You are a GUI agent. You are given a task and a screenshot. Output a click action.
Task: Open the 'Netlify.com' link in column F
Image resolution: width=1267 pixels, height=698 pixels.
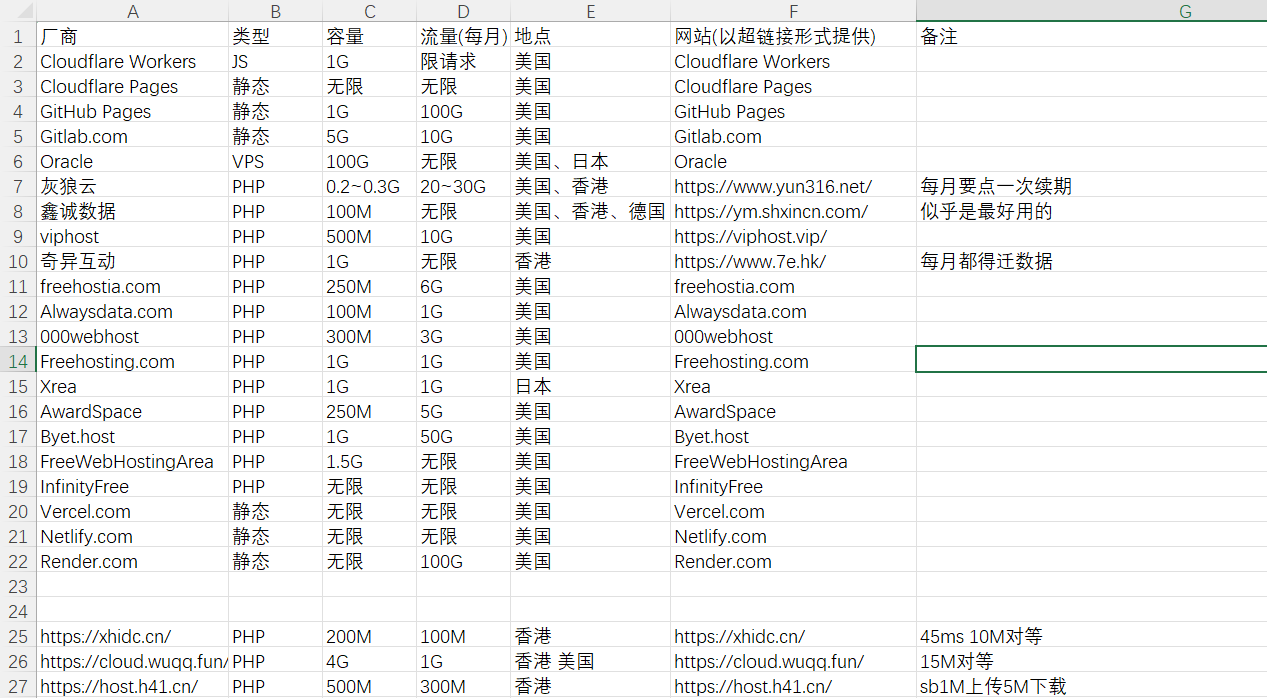[720, 536]
